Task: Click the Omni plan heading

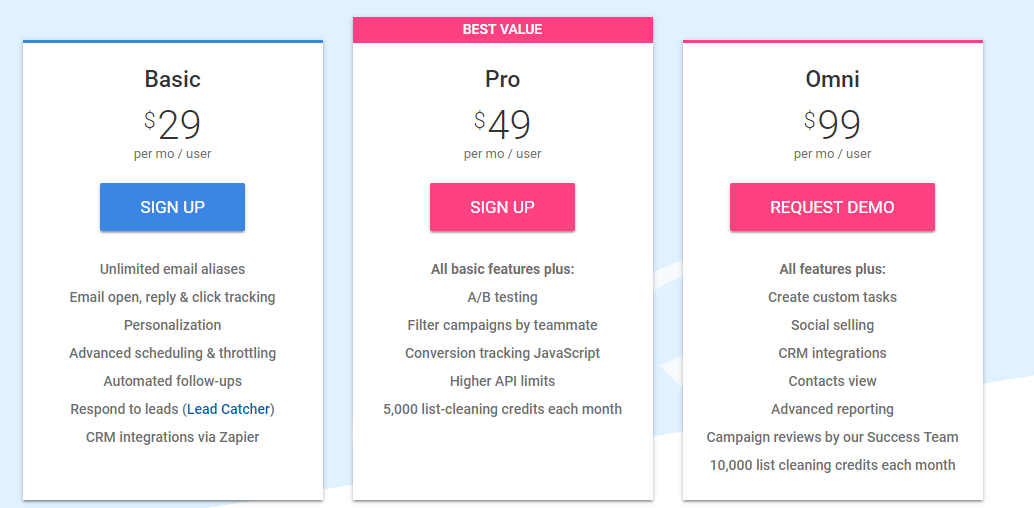Action: 832,79
